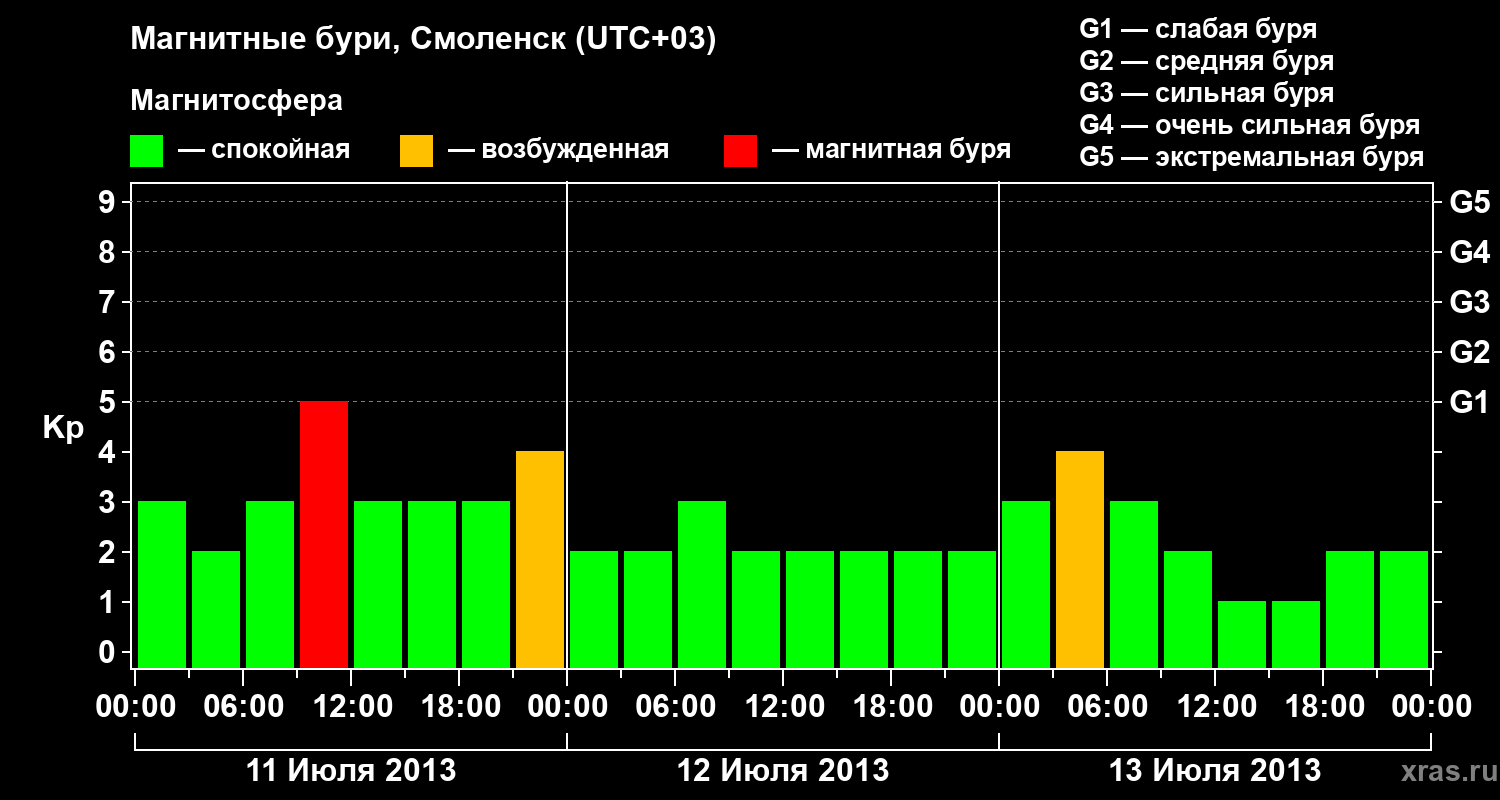Click 'G2 — средняя буря' legend line
This screenshot has height=800, width=1500.
tap(1206, 61)
